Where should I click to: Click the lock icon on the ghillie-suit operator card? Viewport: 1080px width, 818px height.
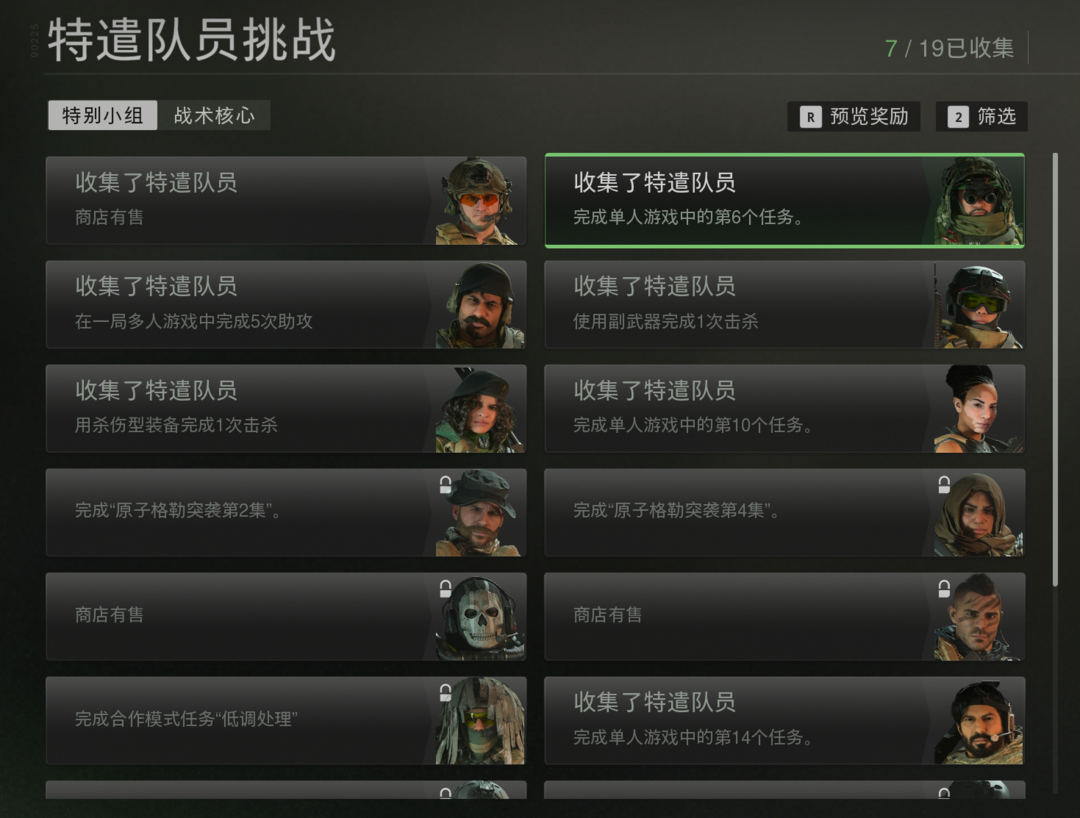click(x=446, y=693)
